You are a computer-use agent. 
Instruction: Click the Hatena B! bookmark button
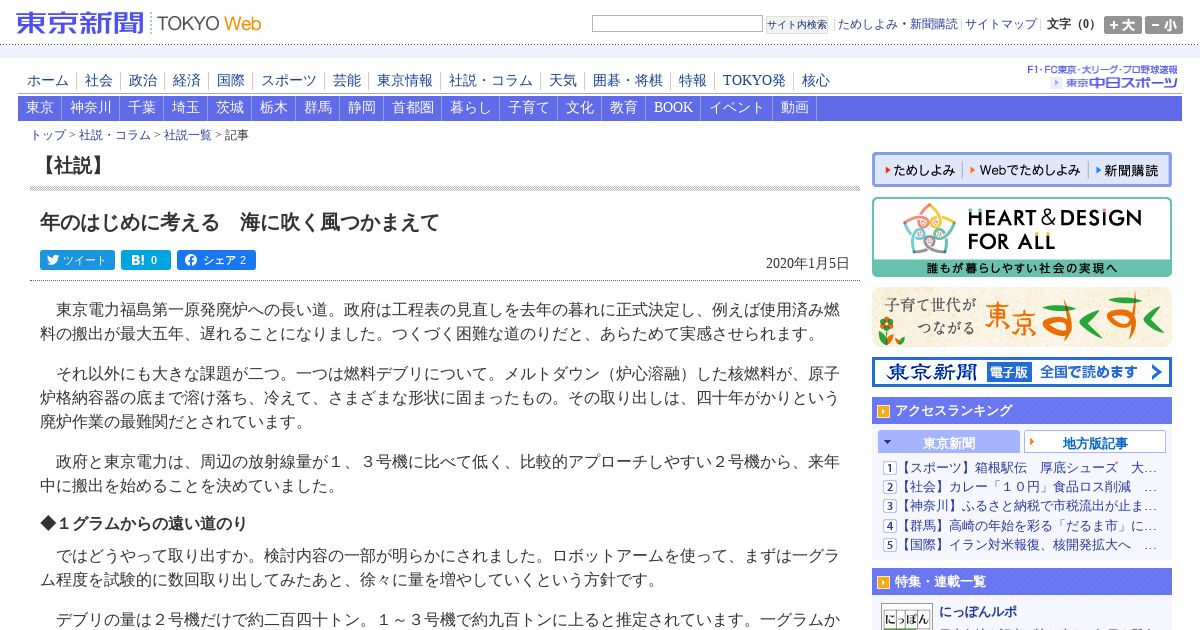(x=146, y=260)
